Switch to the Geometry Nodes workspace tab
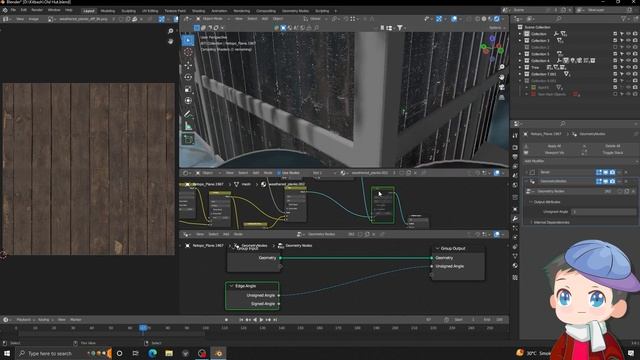The height and width of the screenshot is (360, 640). pyautogui.click(x=295, y=11)
